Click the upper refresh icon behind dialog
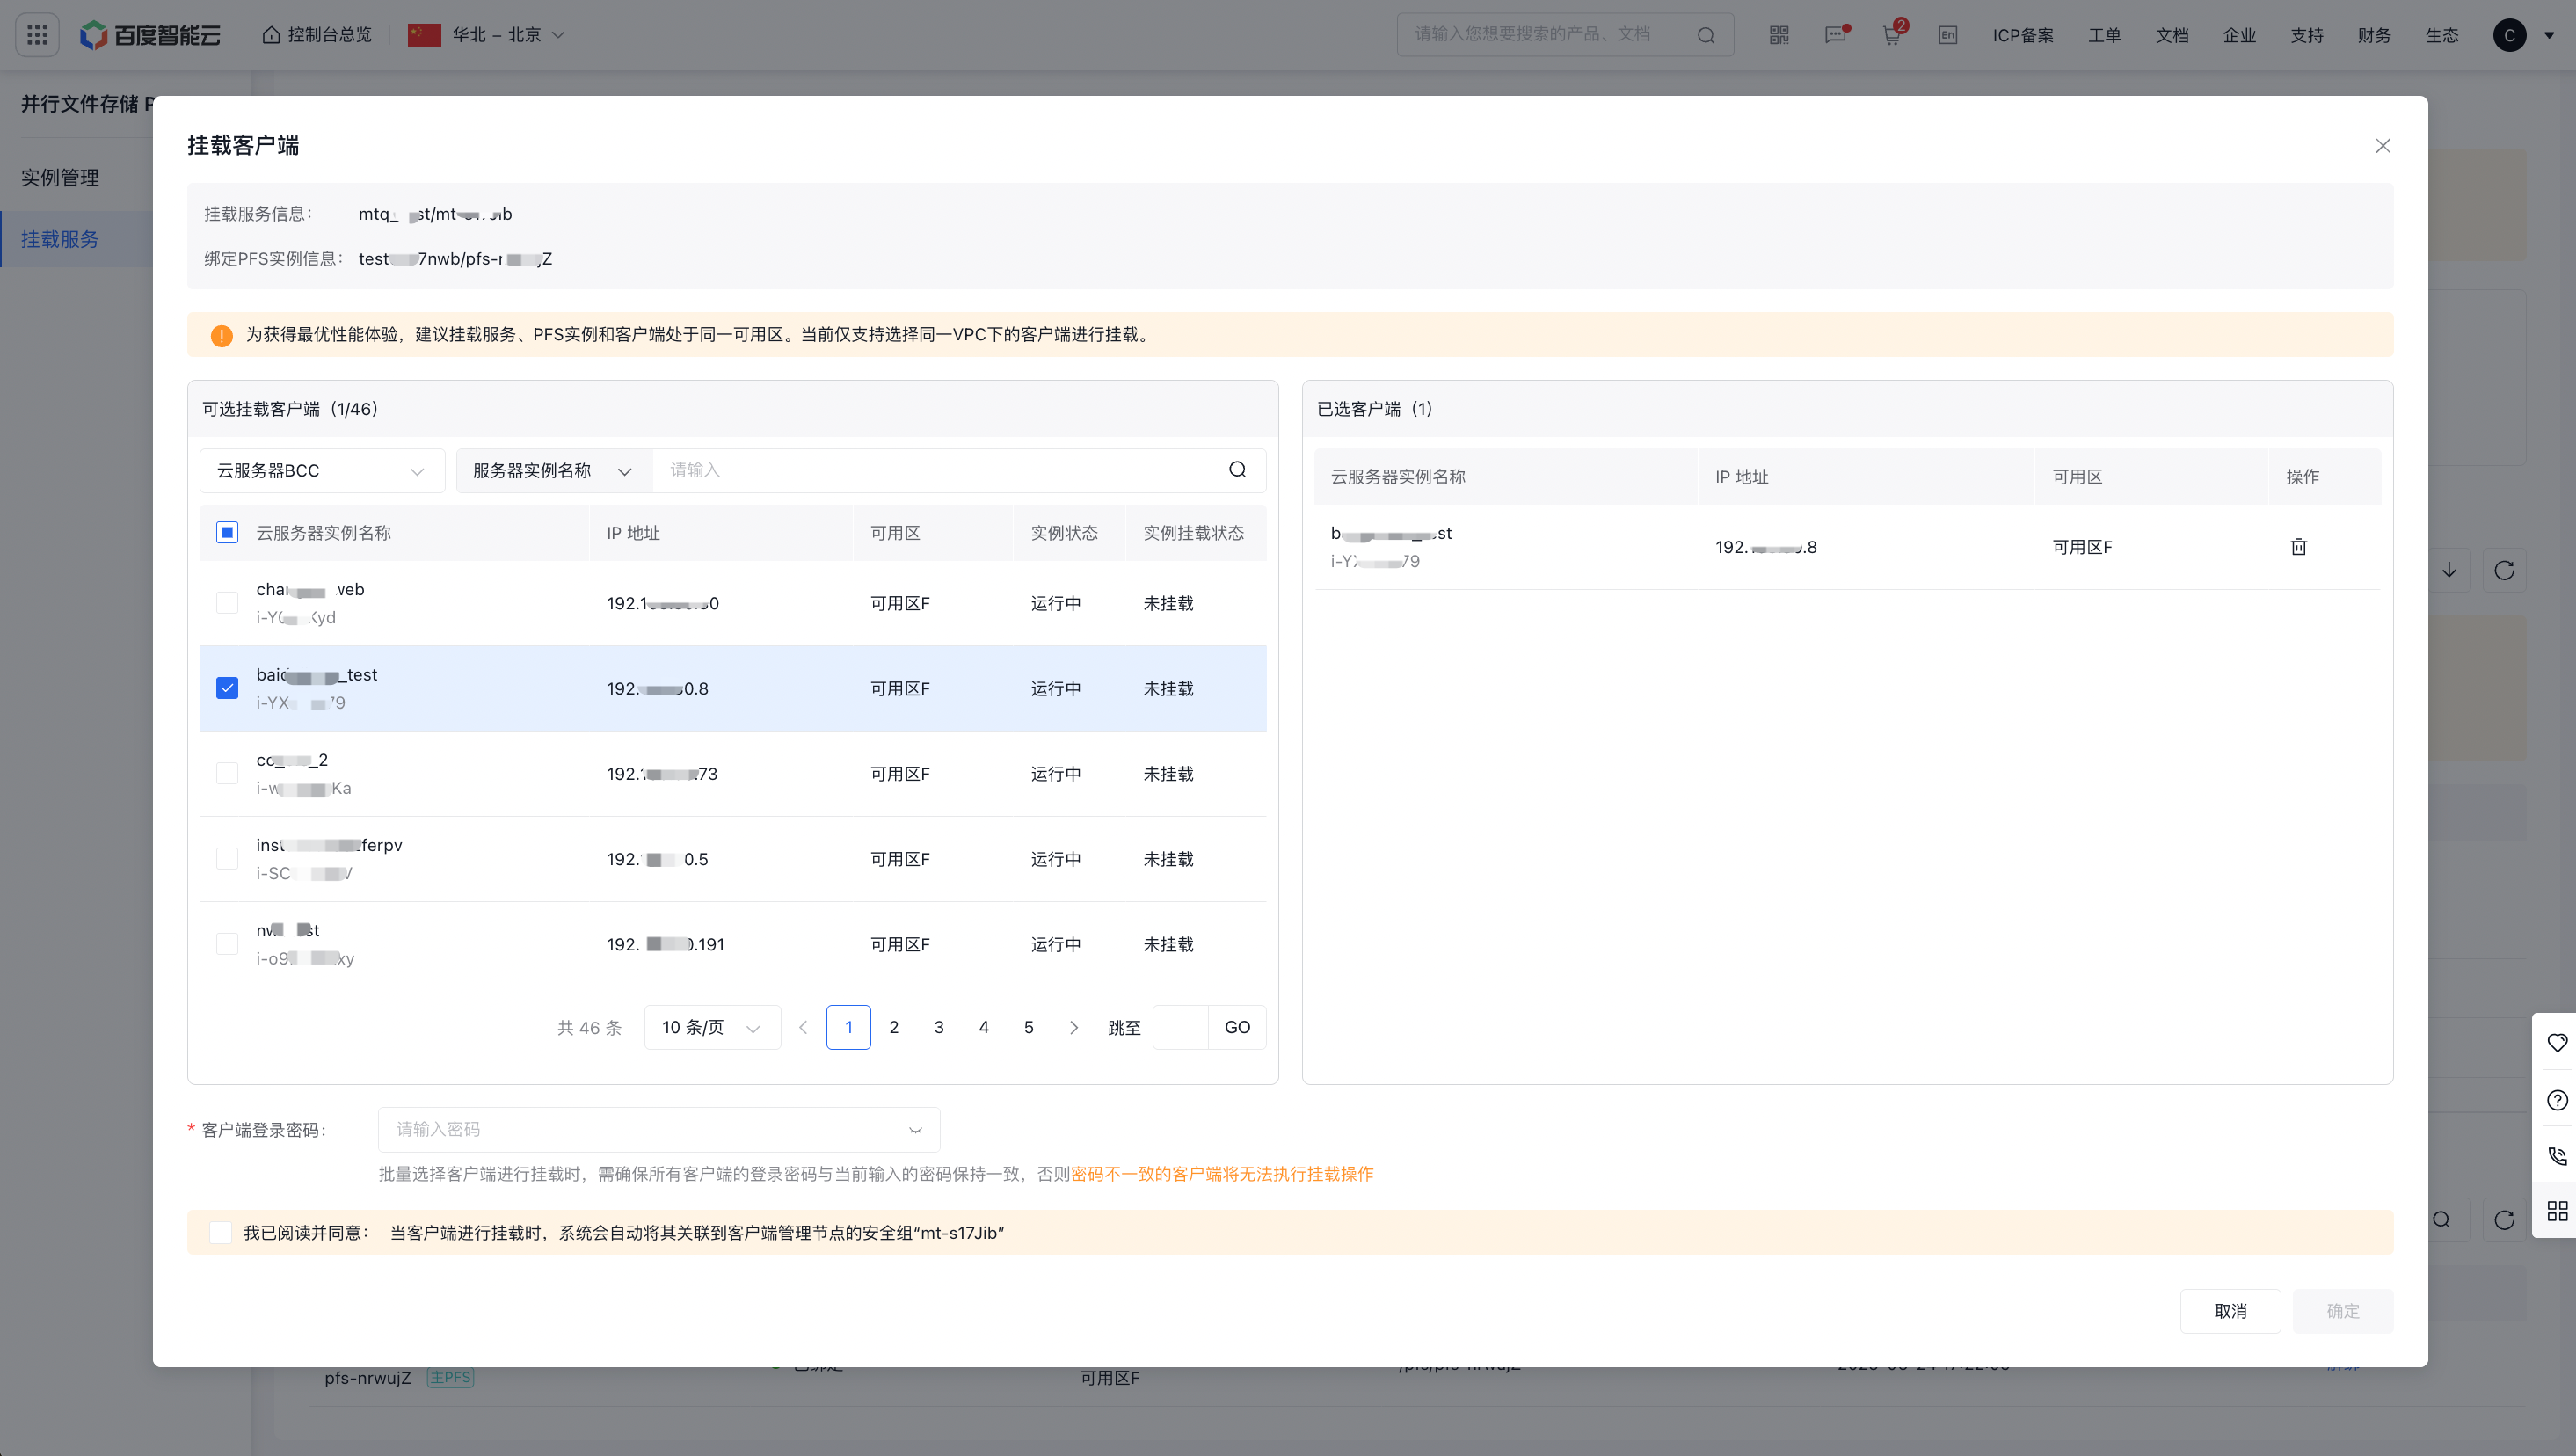2576x1456 pixels. pyautogui.click(x=2504, y=570)
